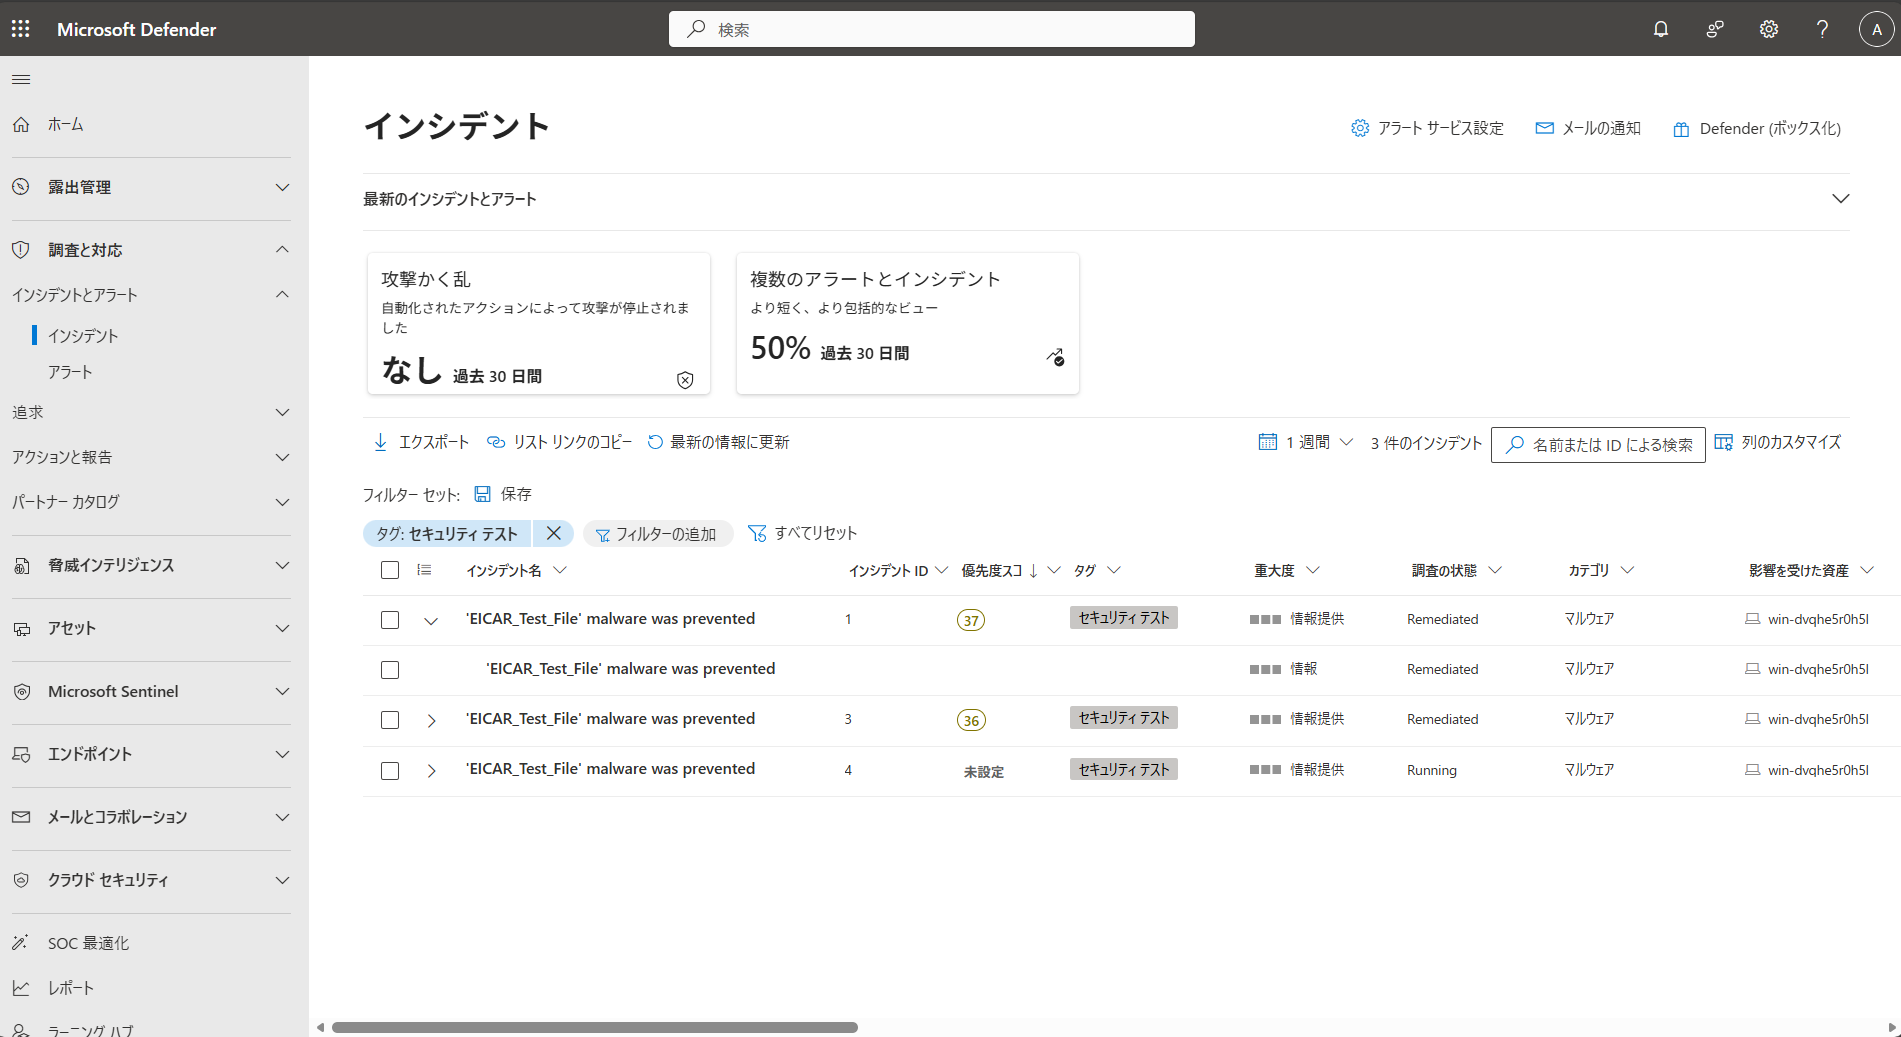Open the app launcher grid icon

coord(21,29)
